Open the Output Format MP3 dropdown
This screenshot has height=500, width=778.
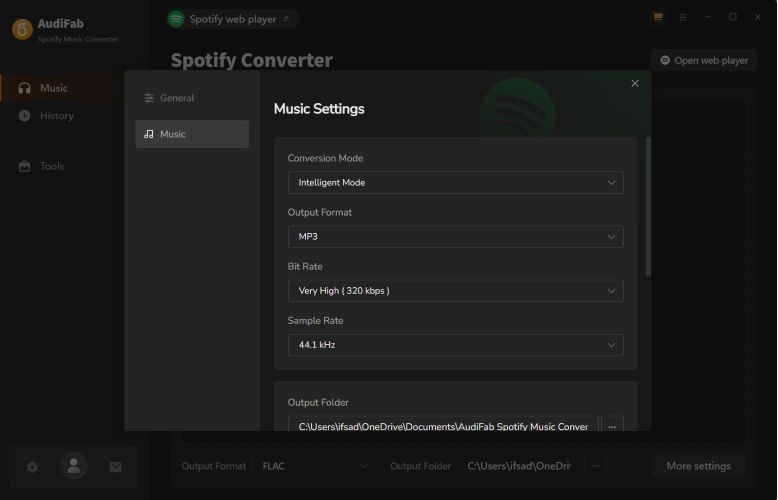tap(455, 237)
